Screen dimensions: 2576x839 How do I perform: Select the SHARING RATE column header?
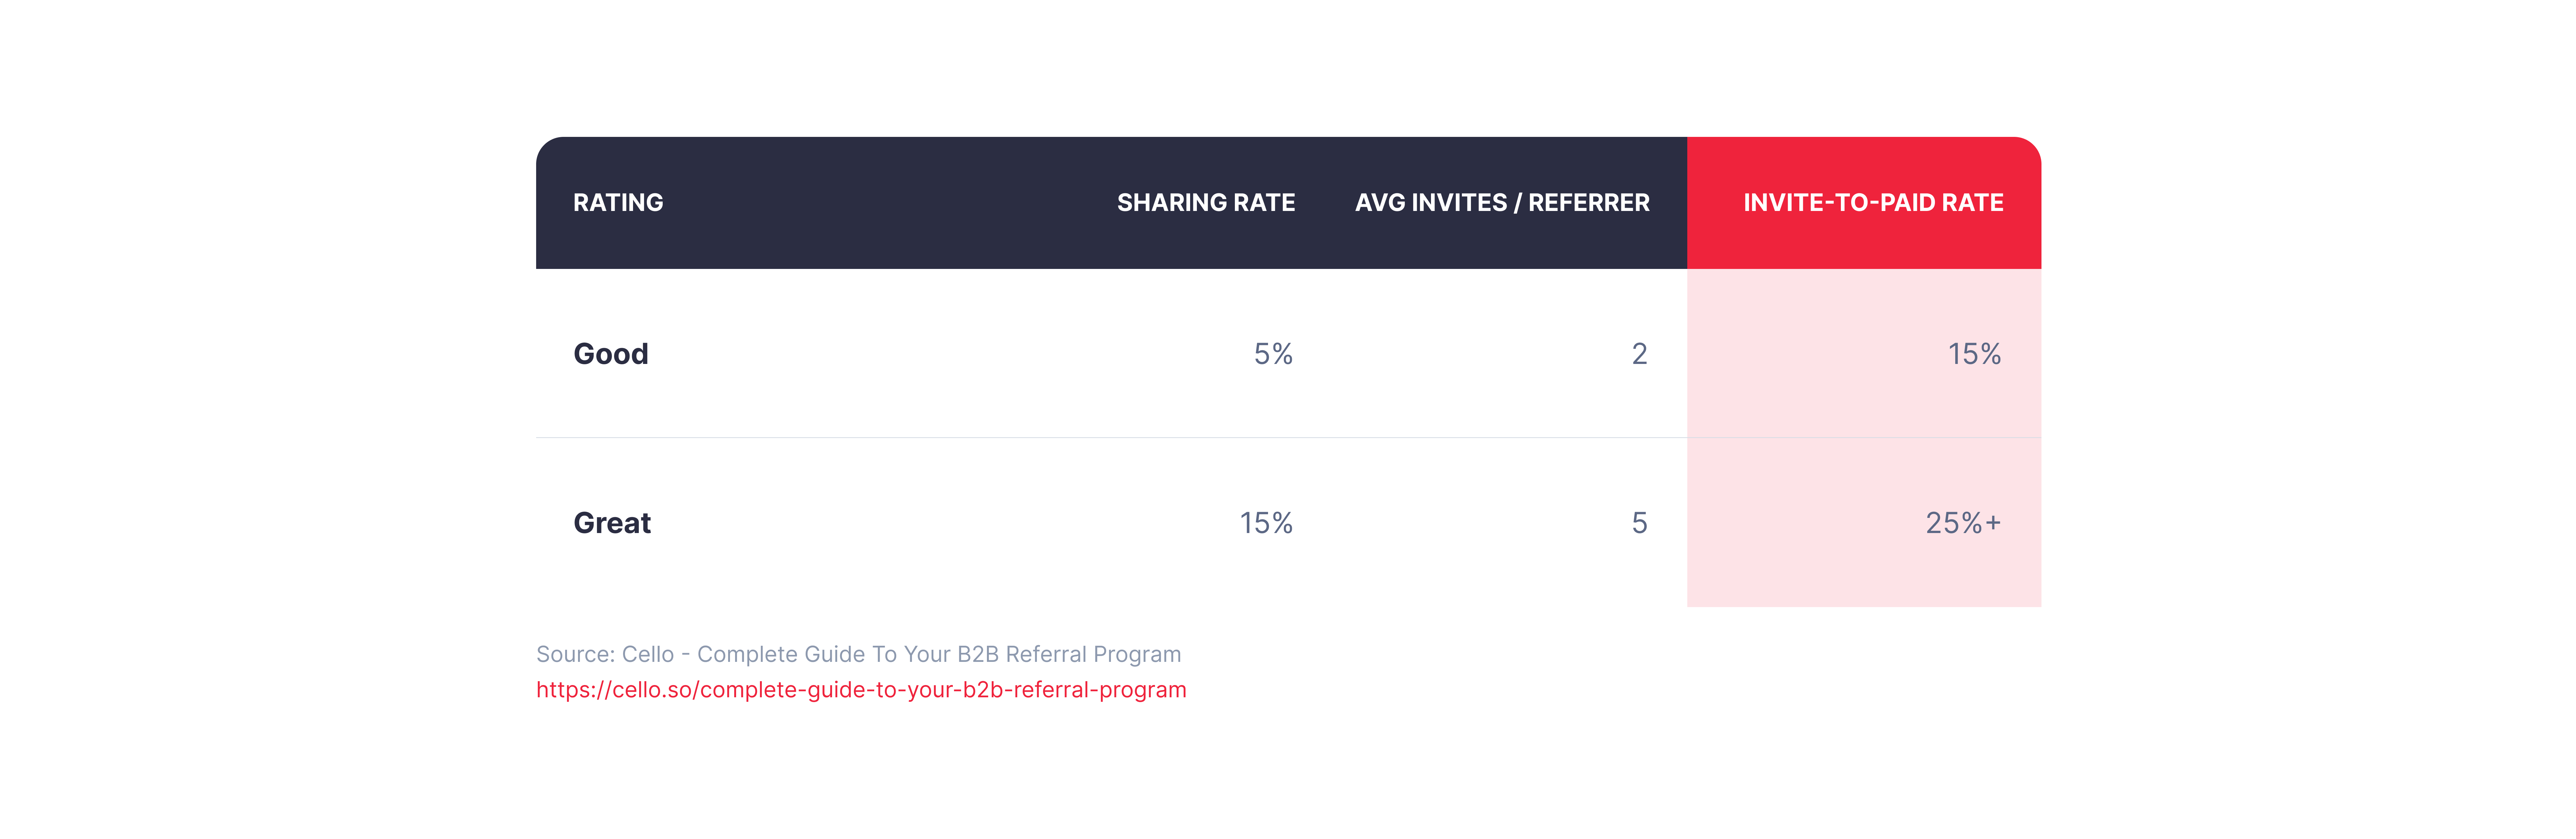click(1206, 203)
